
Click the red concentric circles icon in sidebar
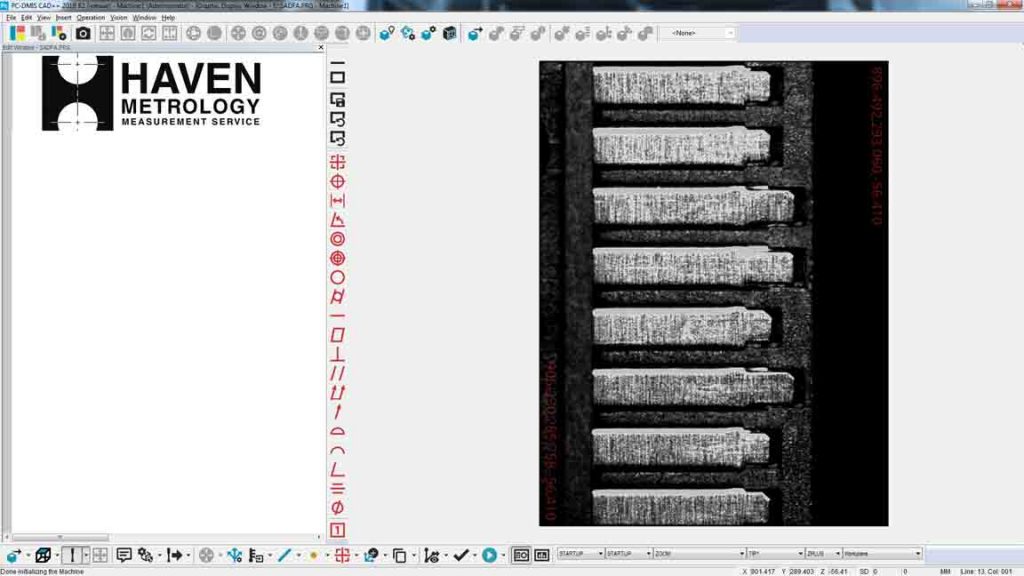pyautogui.click(x=338, y=239)
